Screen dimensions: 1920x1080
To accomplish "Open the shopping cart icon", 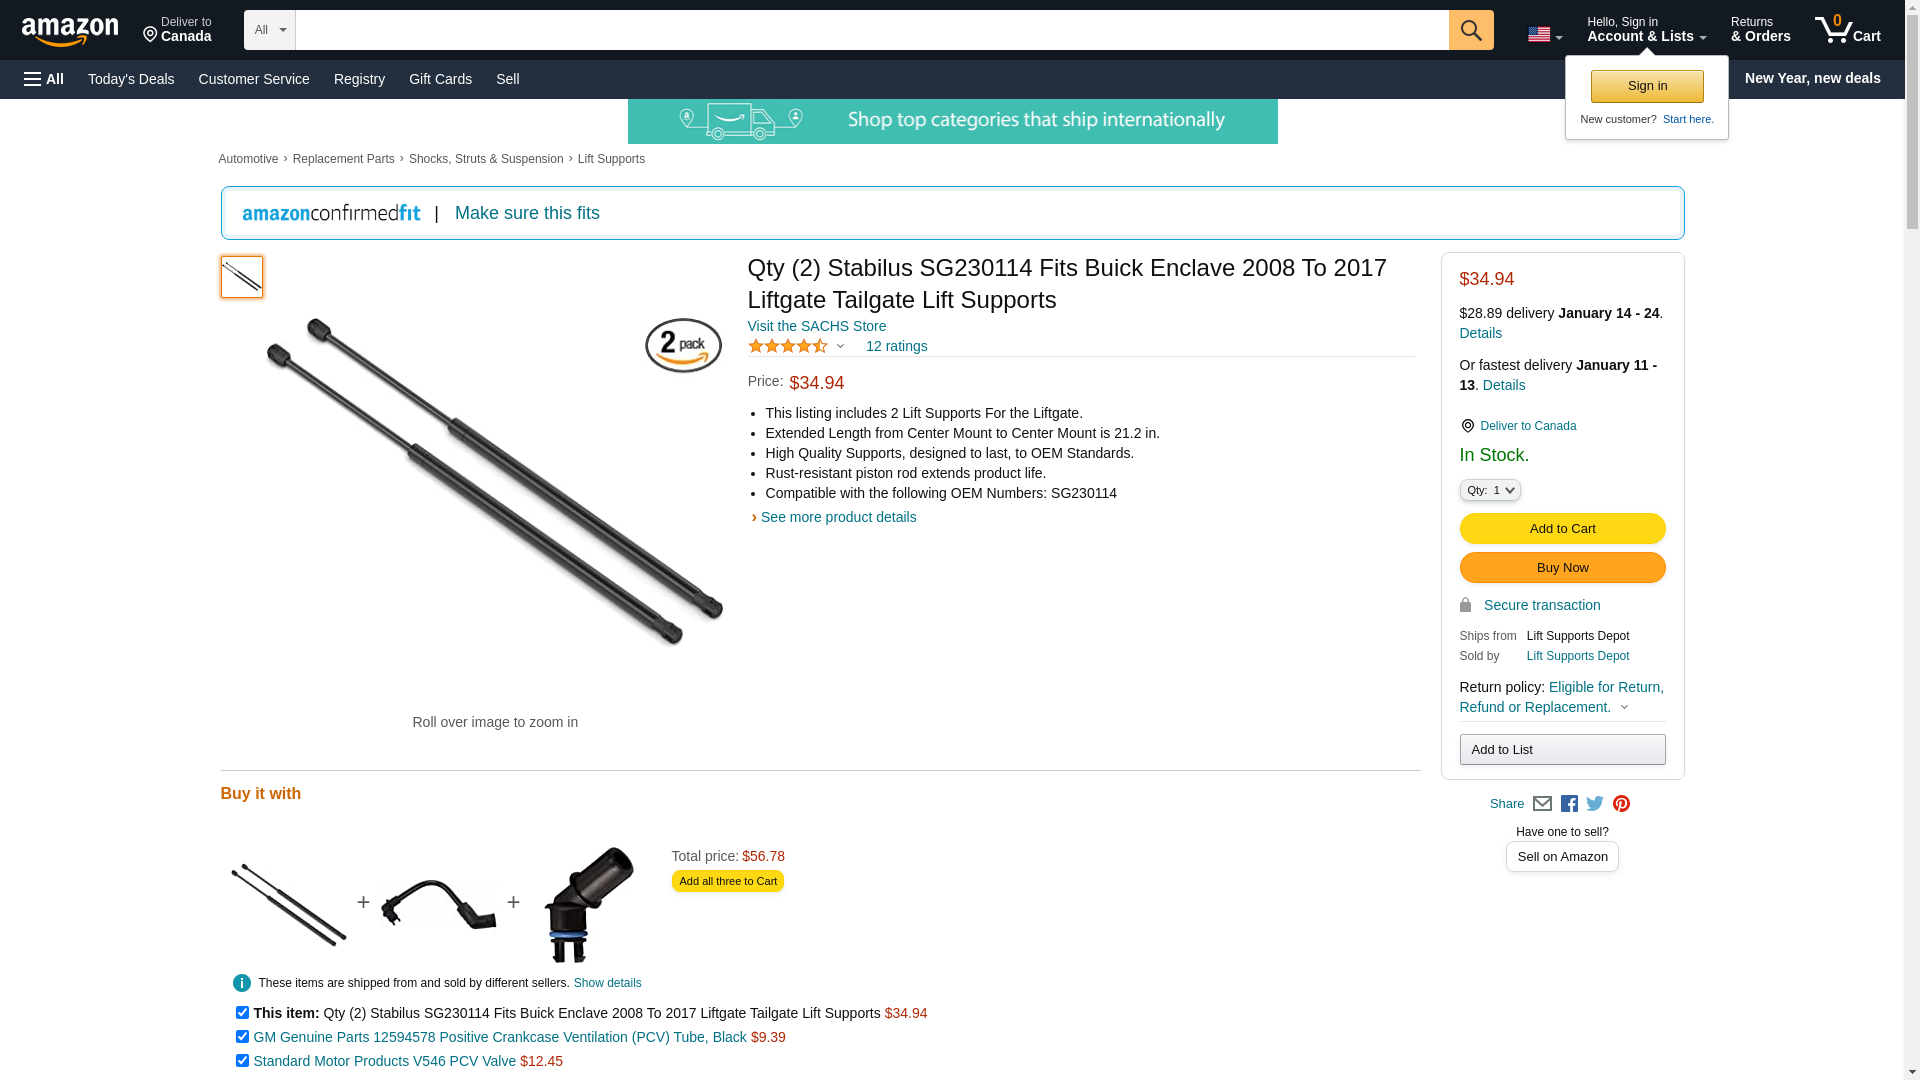I will (x=1847, y=29).
